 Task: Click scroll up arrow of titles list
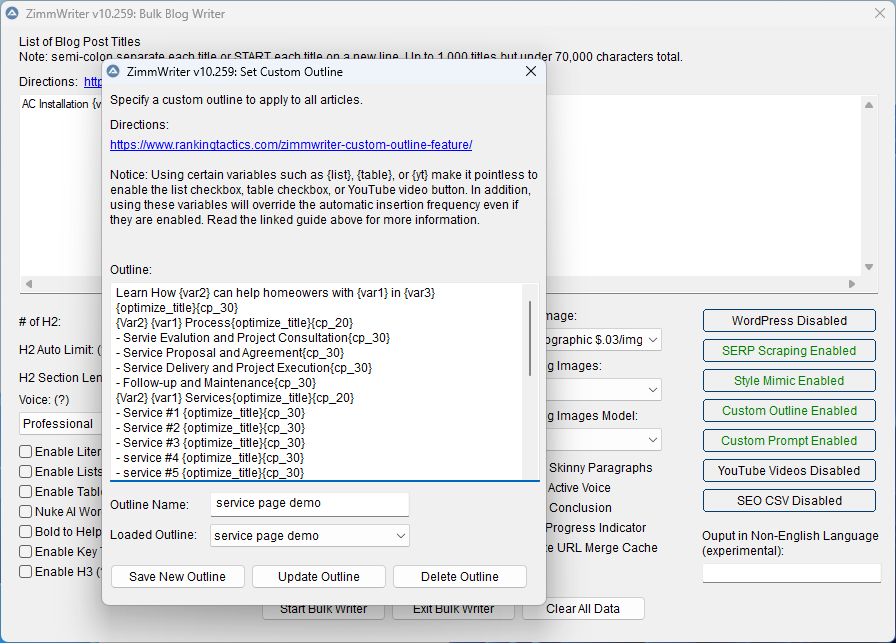pyautogui.click(x=869, y=105)
